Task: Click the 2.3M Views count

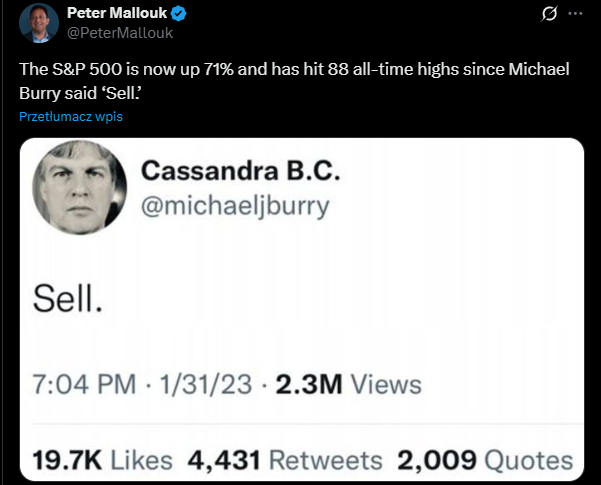Action: tap(345, 384)
